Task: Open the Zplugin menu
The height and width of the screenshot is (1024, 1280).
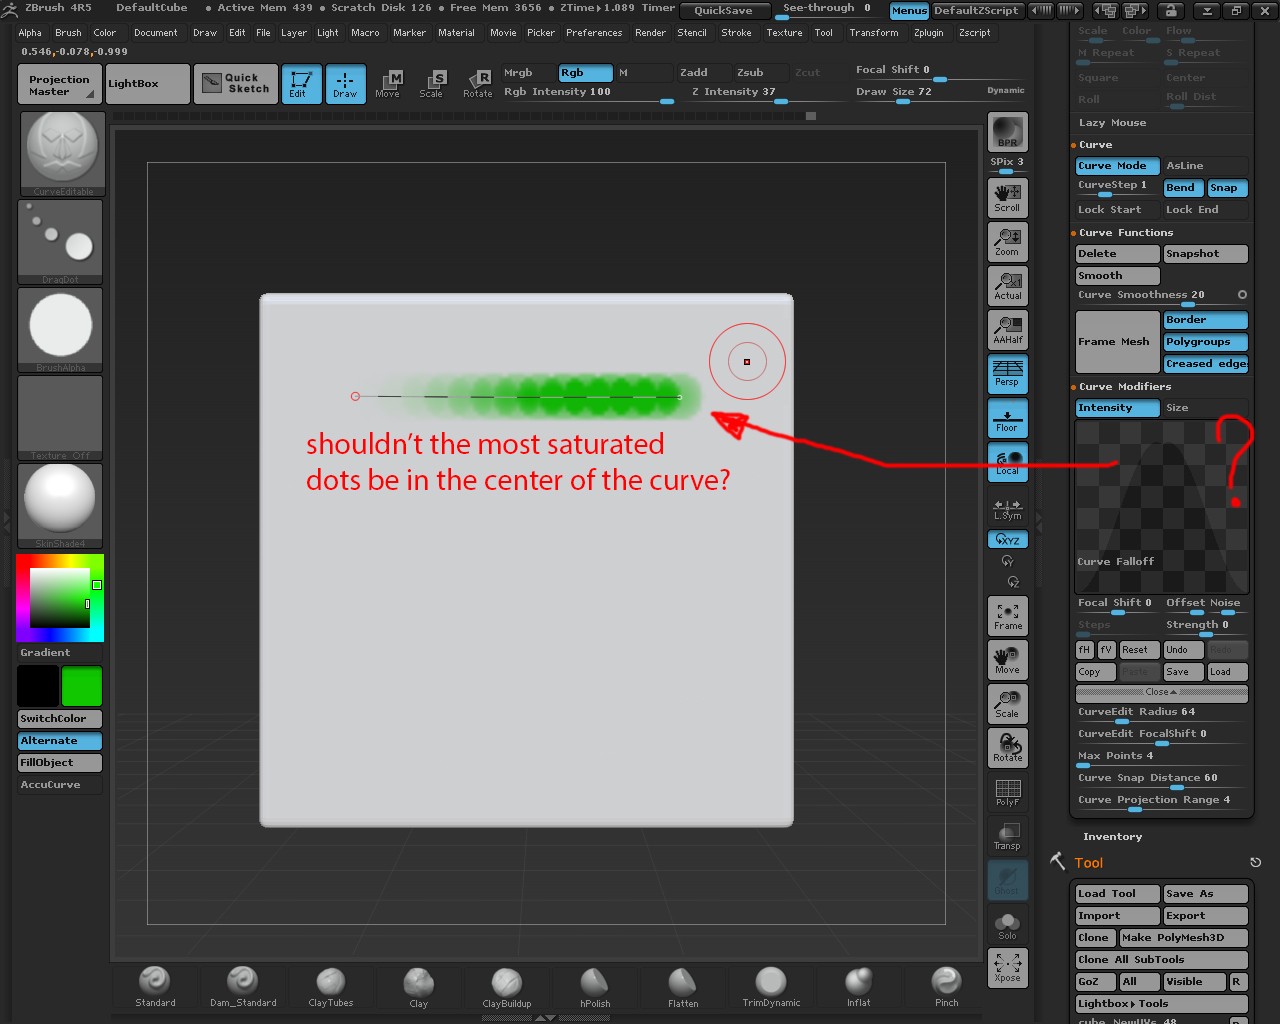Action: 928,33
